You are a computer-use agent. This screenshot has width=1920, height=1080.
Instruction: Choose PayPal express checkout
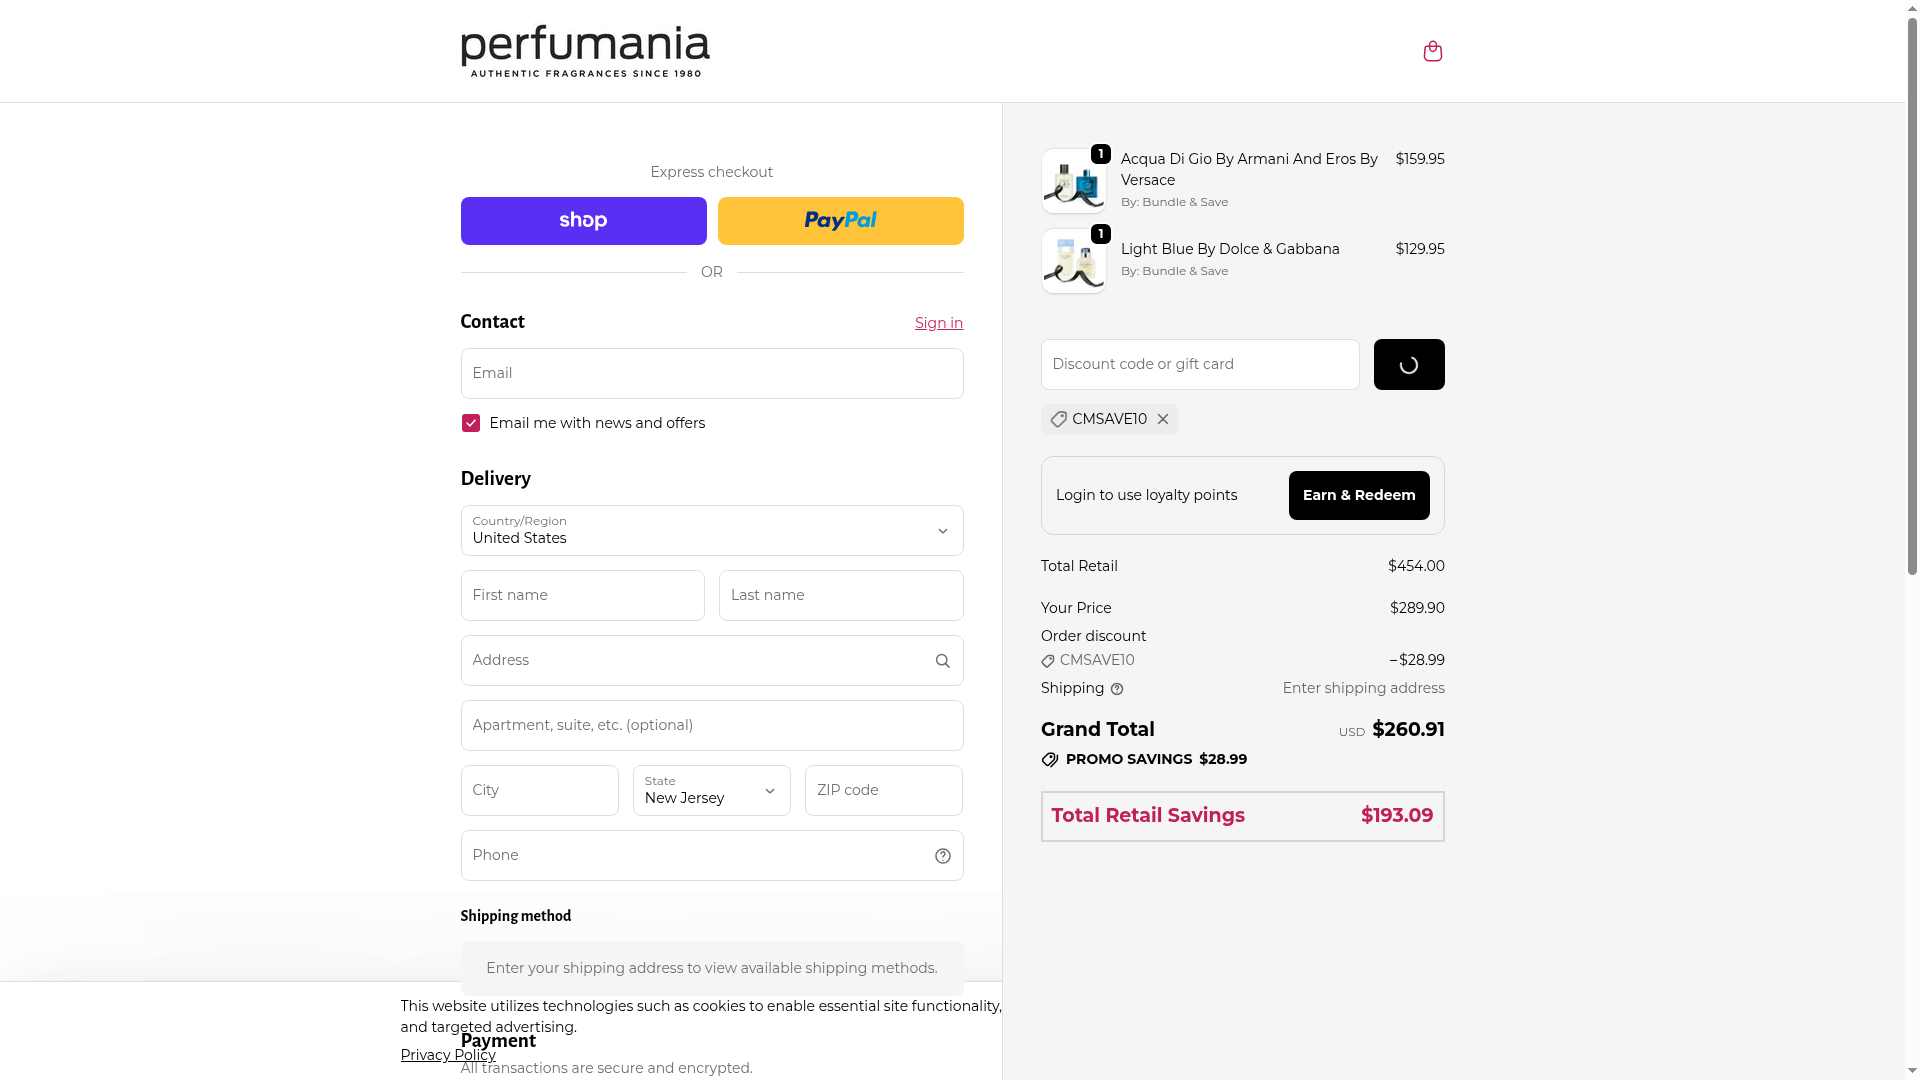(x=840, y=221)
